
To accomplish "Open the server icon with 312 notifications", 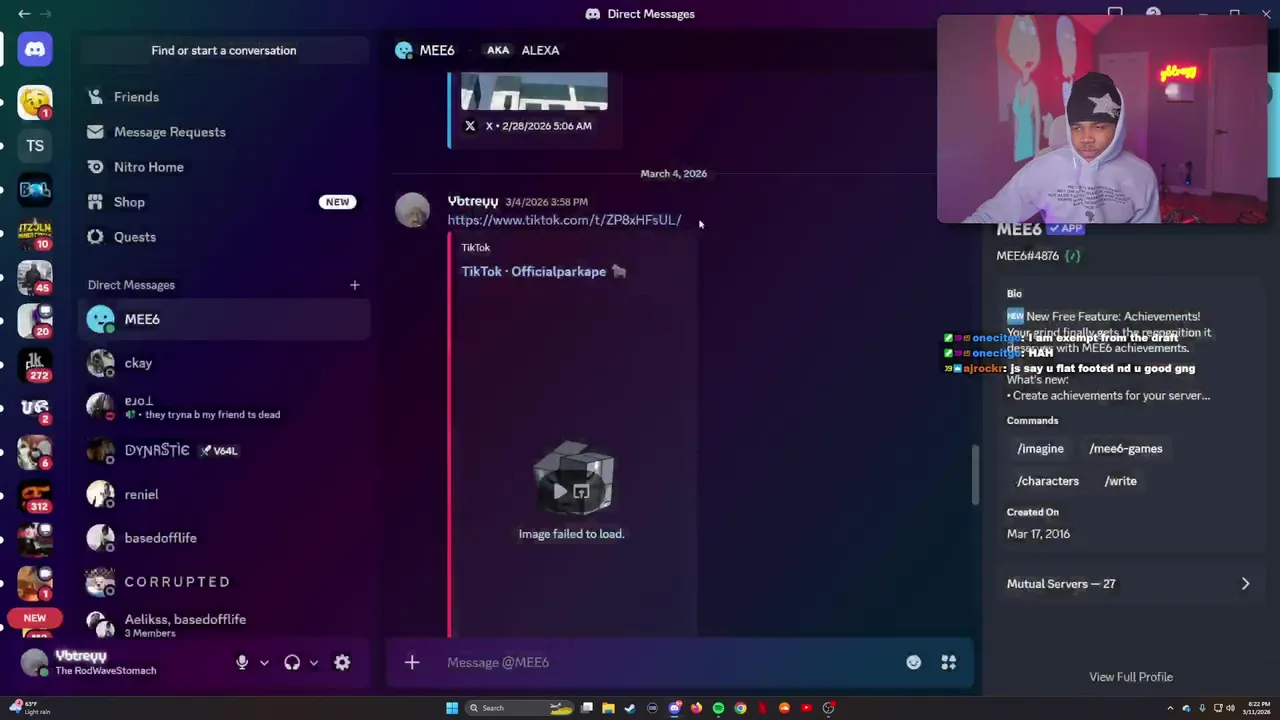I will [35, 494].
